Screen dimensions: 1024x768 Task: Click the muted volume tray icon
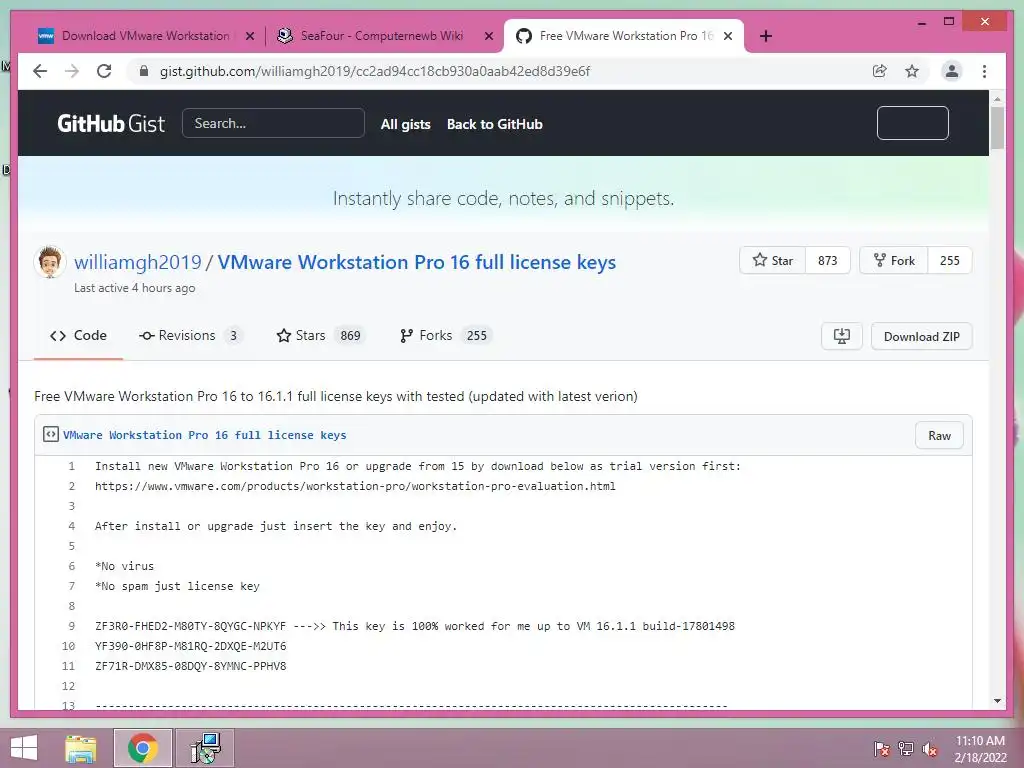[x=930, y=749]
